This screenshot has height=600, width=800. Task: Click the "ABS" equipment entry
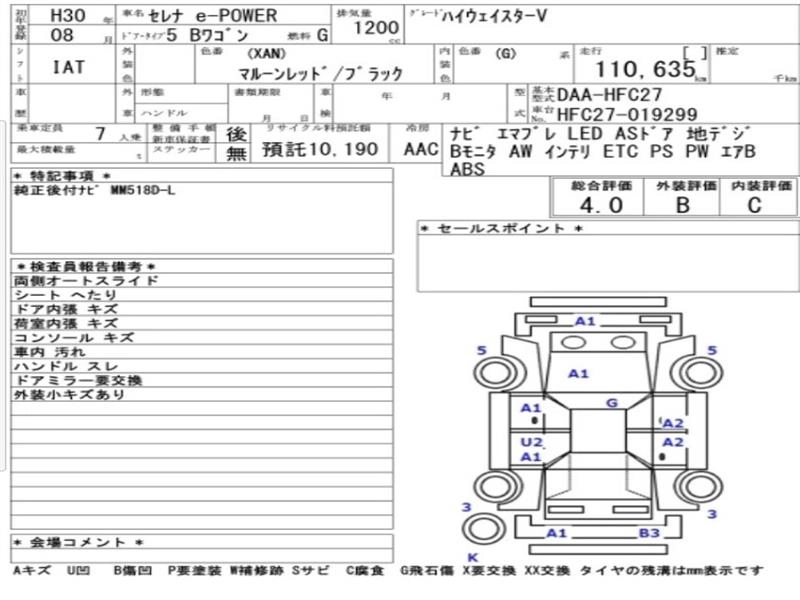click(x=467, y=169)
